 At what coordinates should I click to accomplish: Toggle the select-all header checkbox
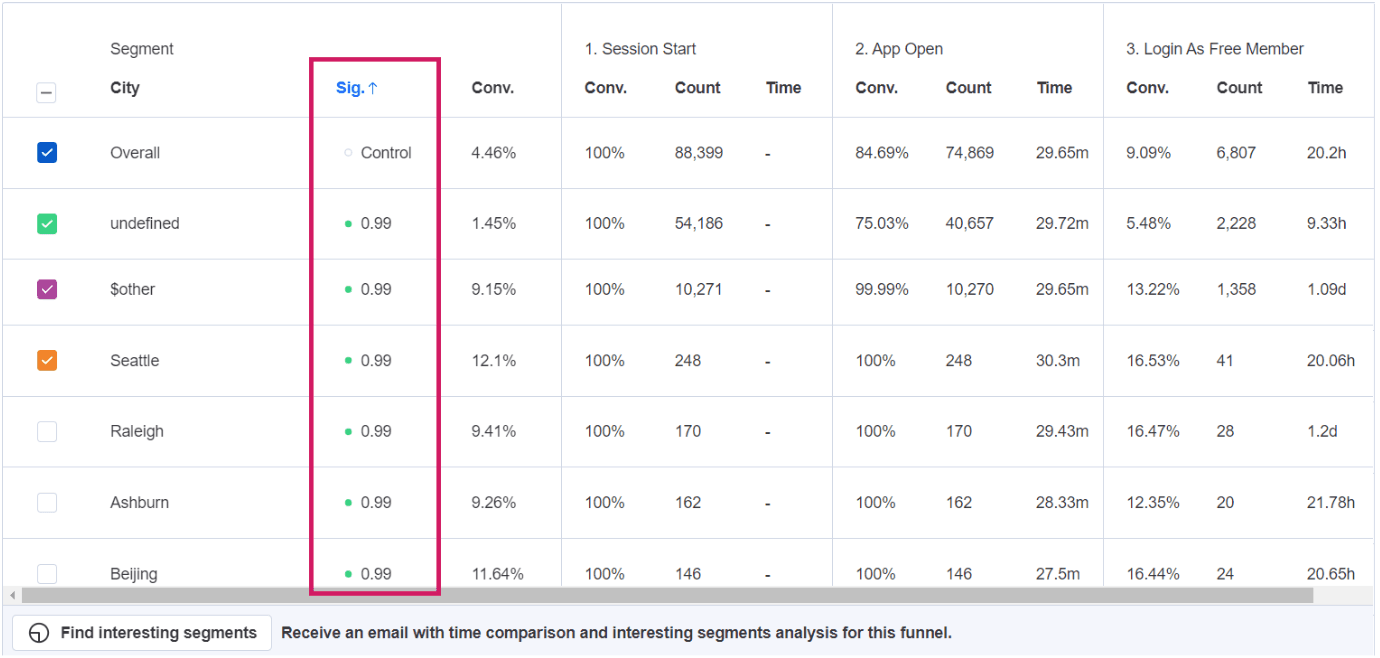47,93
